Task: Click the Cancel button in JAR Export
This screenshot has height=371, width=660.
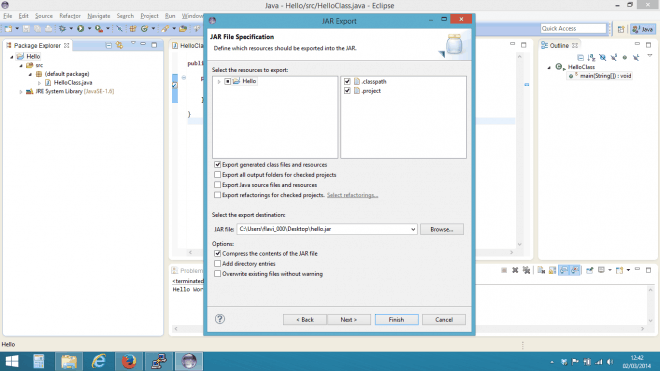Action: [444, 320]
